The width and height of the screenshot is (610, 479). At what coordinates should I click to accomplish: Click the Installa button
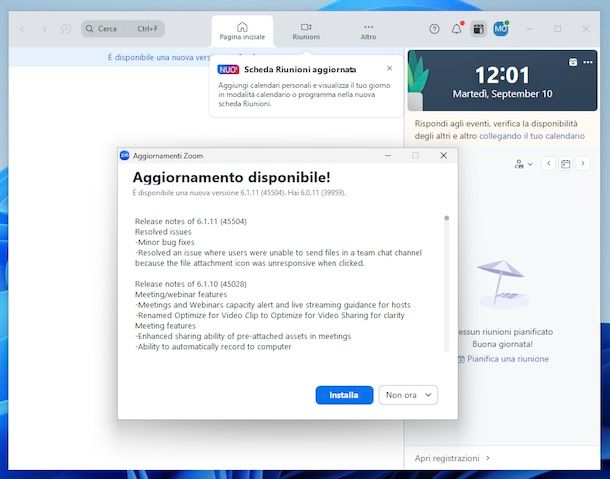pyautogui.click(x=344, y=395)
